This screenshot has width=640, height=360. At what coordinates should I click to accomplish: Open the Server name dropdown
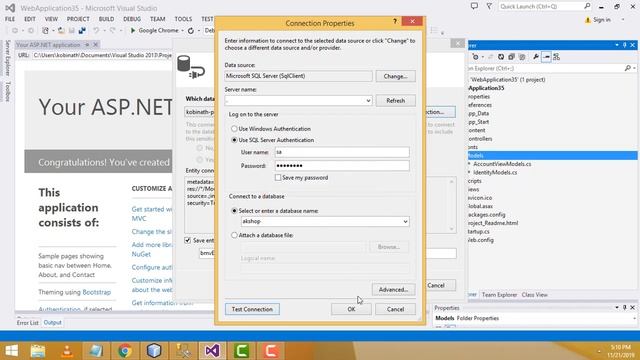pos(368,100)
